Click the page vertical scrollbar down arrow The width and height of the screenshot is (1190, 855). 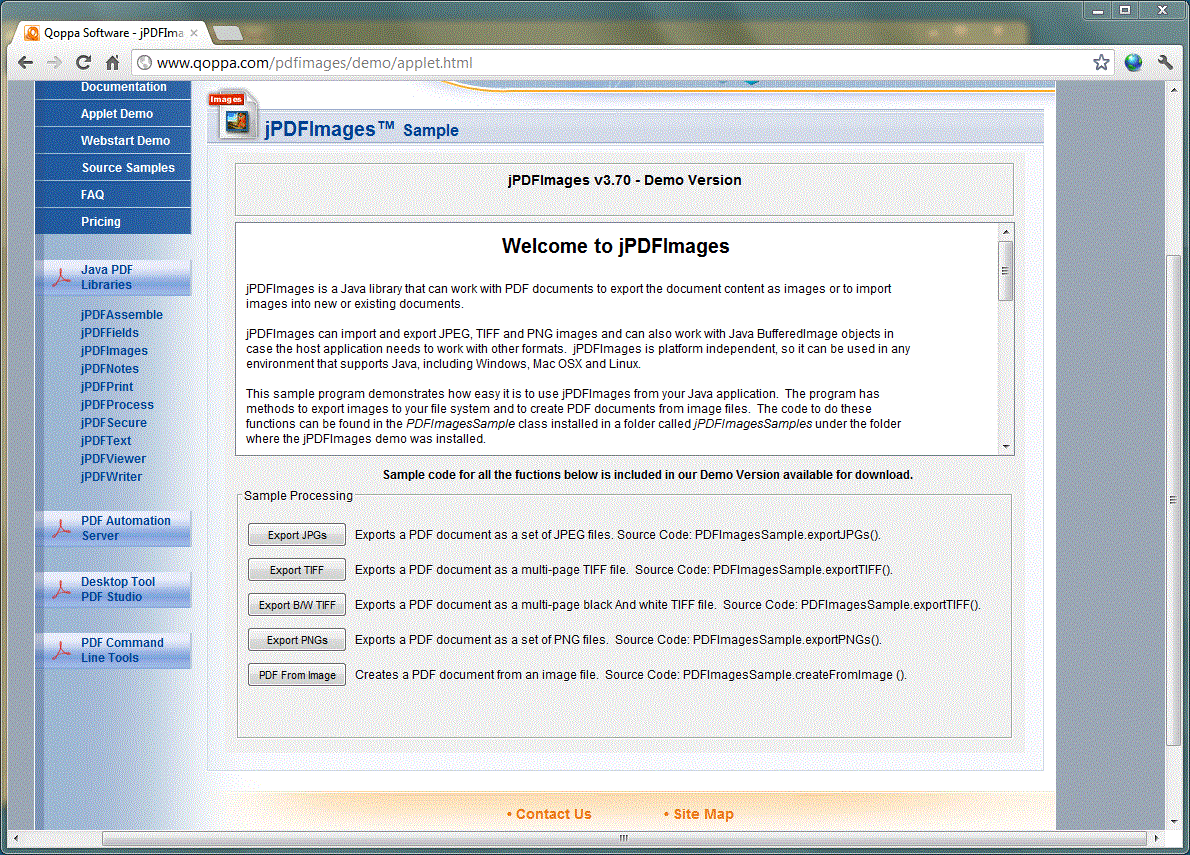(x=1174, y=821)
